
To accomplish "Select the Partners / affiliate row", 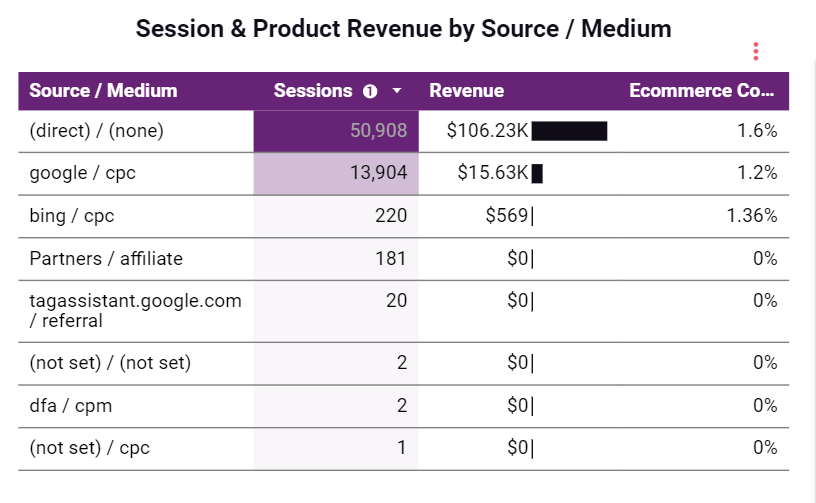I will 106,259.
